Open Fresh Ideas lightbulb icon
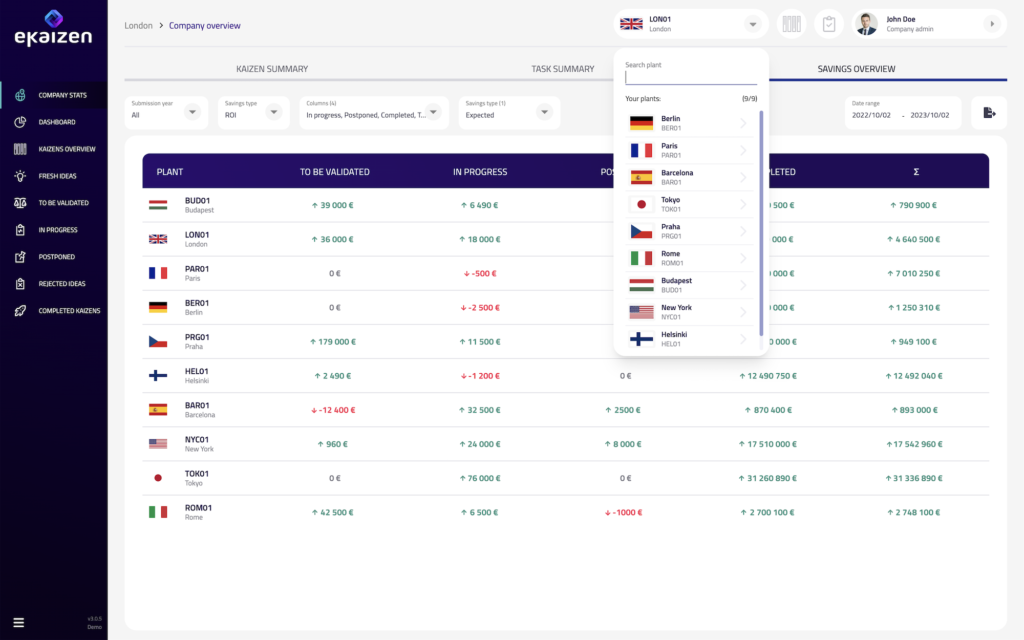 point(20,176)
